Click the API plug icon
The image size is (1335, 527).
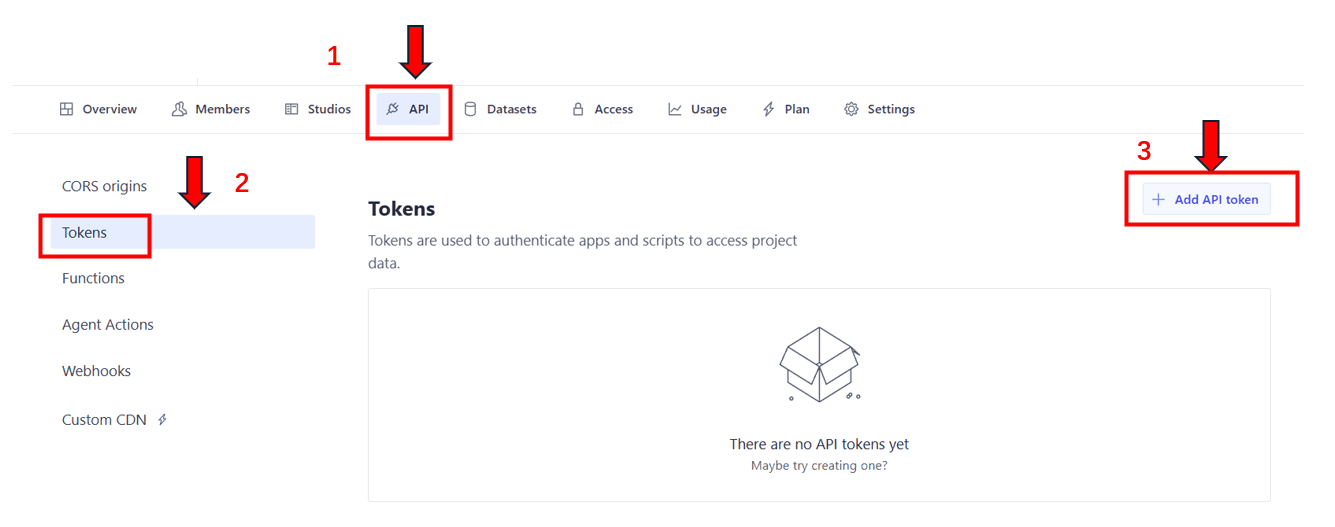(393, 109)
